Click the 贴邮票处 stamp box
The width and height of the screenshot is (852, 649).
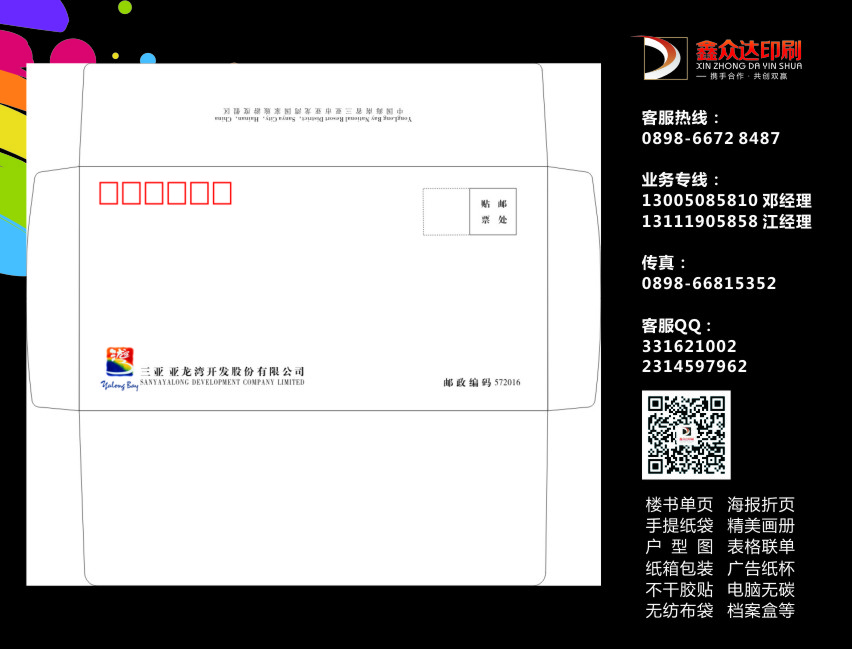(493, 211)
